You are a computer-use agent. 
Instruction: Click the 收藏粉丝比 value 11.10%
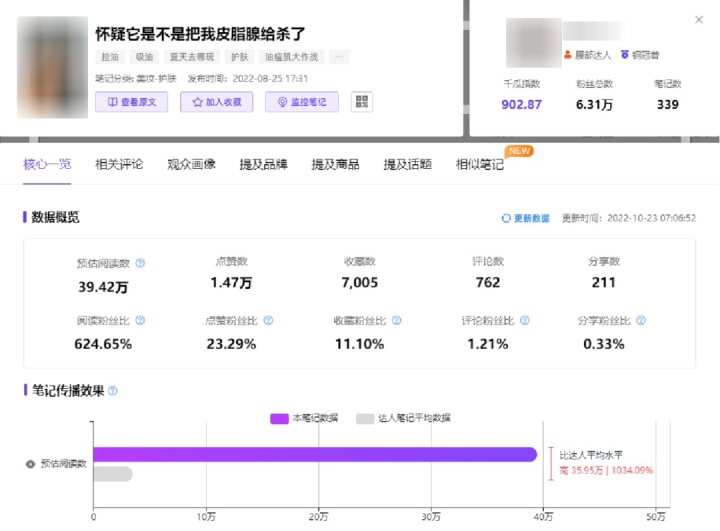tap(360, 344)
